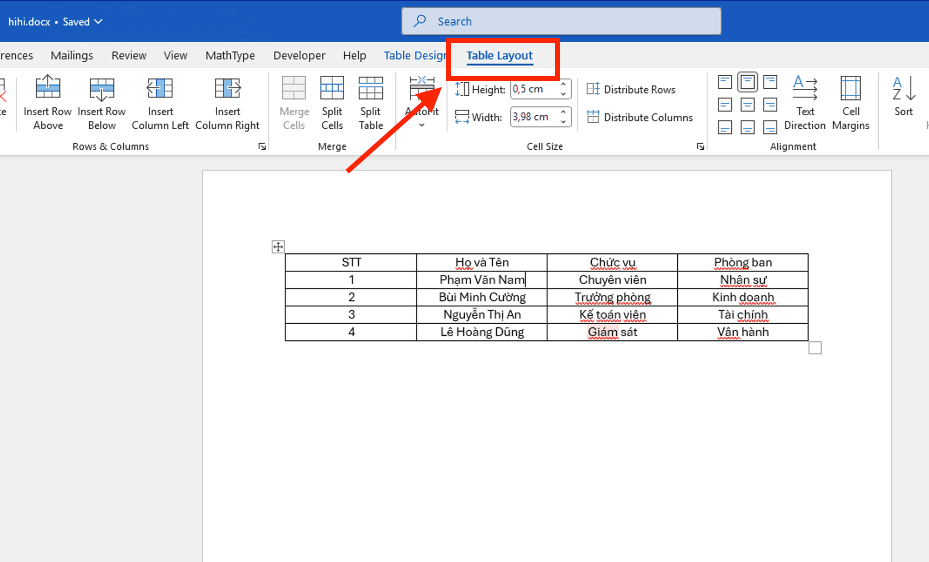Viewport: 929px width, 562px height.
Task: Click the cell Trưởng phòng
Action: (612, 297)
